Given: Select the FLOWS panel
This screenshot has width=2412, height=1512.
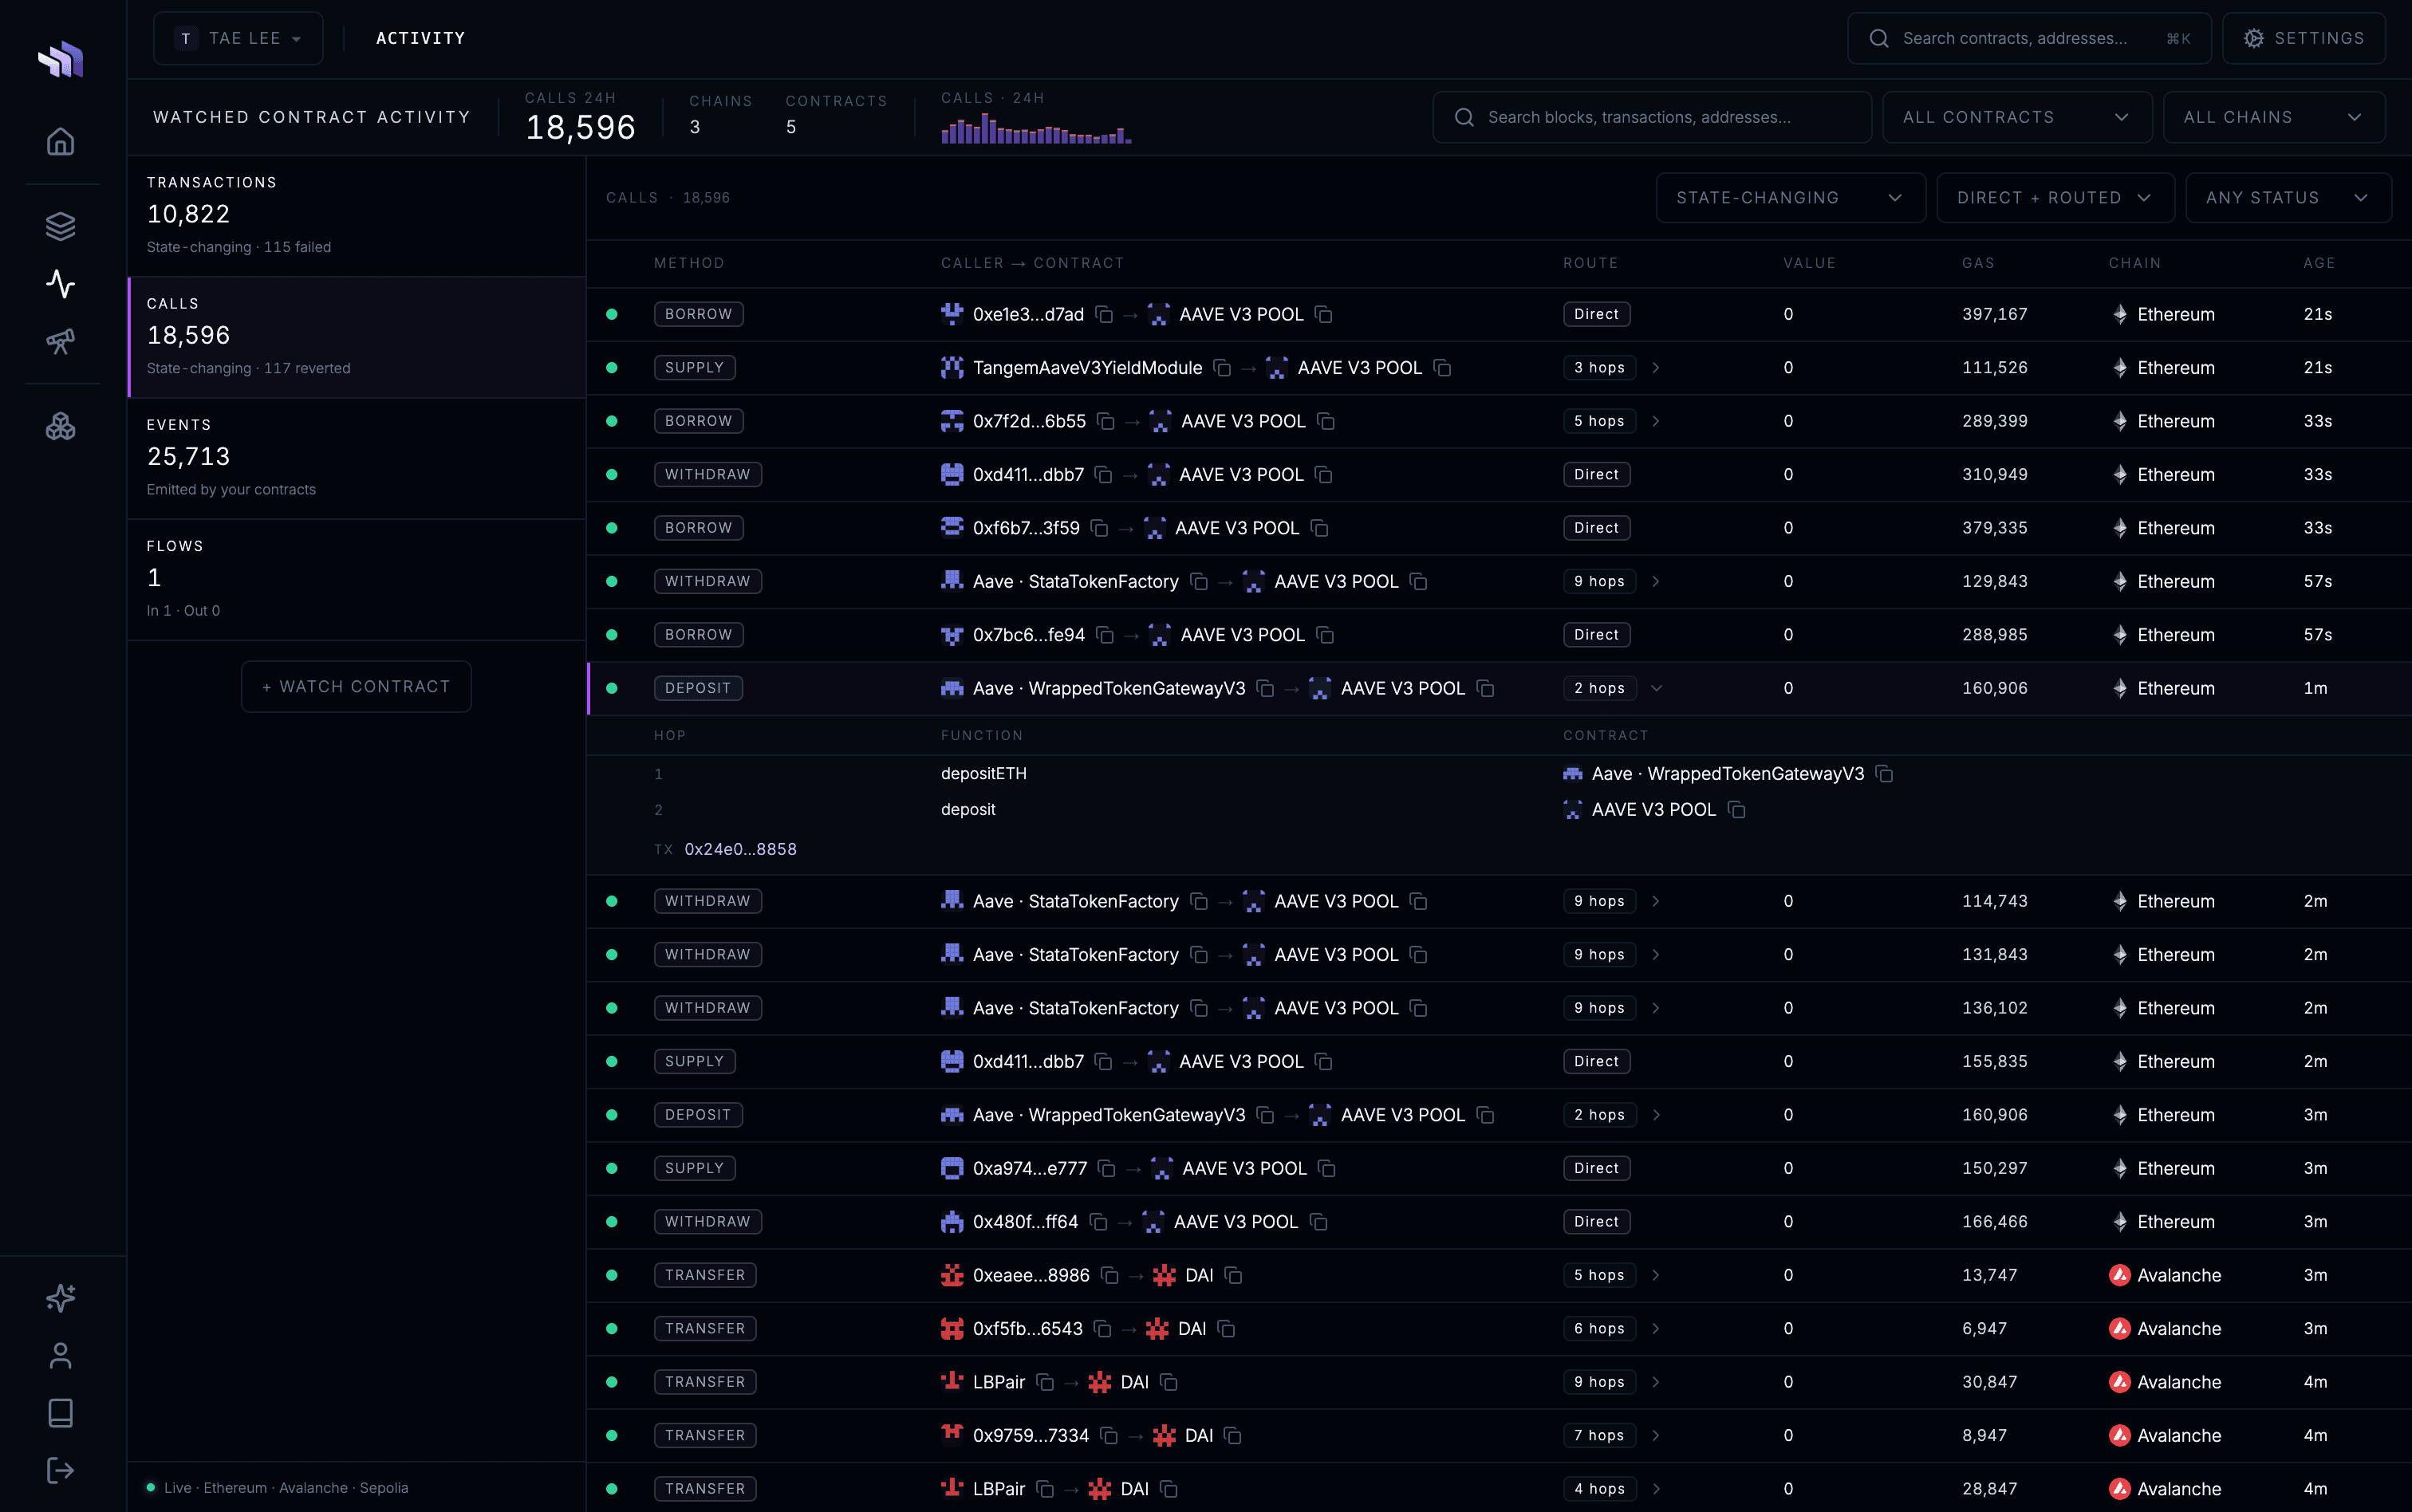Looking at the screenshot, I should (357, 580).
